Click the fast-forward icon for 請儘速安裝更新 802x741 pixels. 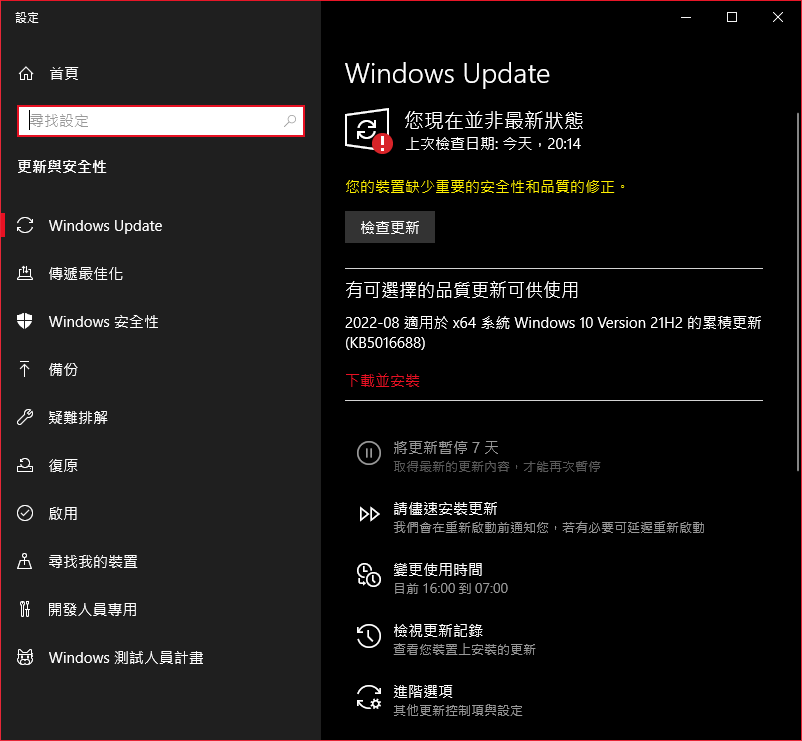369,514
